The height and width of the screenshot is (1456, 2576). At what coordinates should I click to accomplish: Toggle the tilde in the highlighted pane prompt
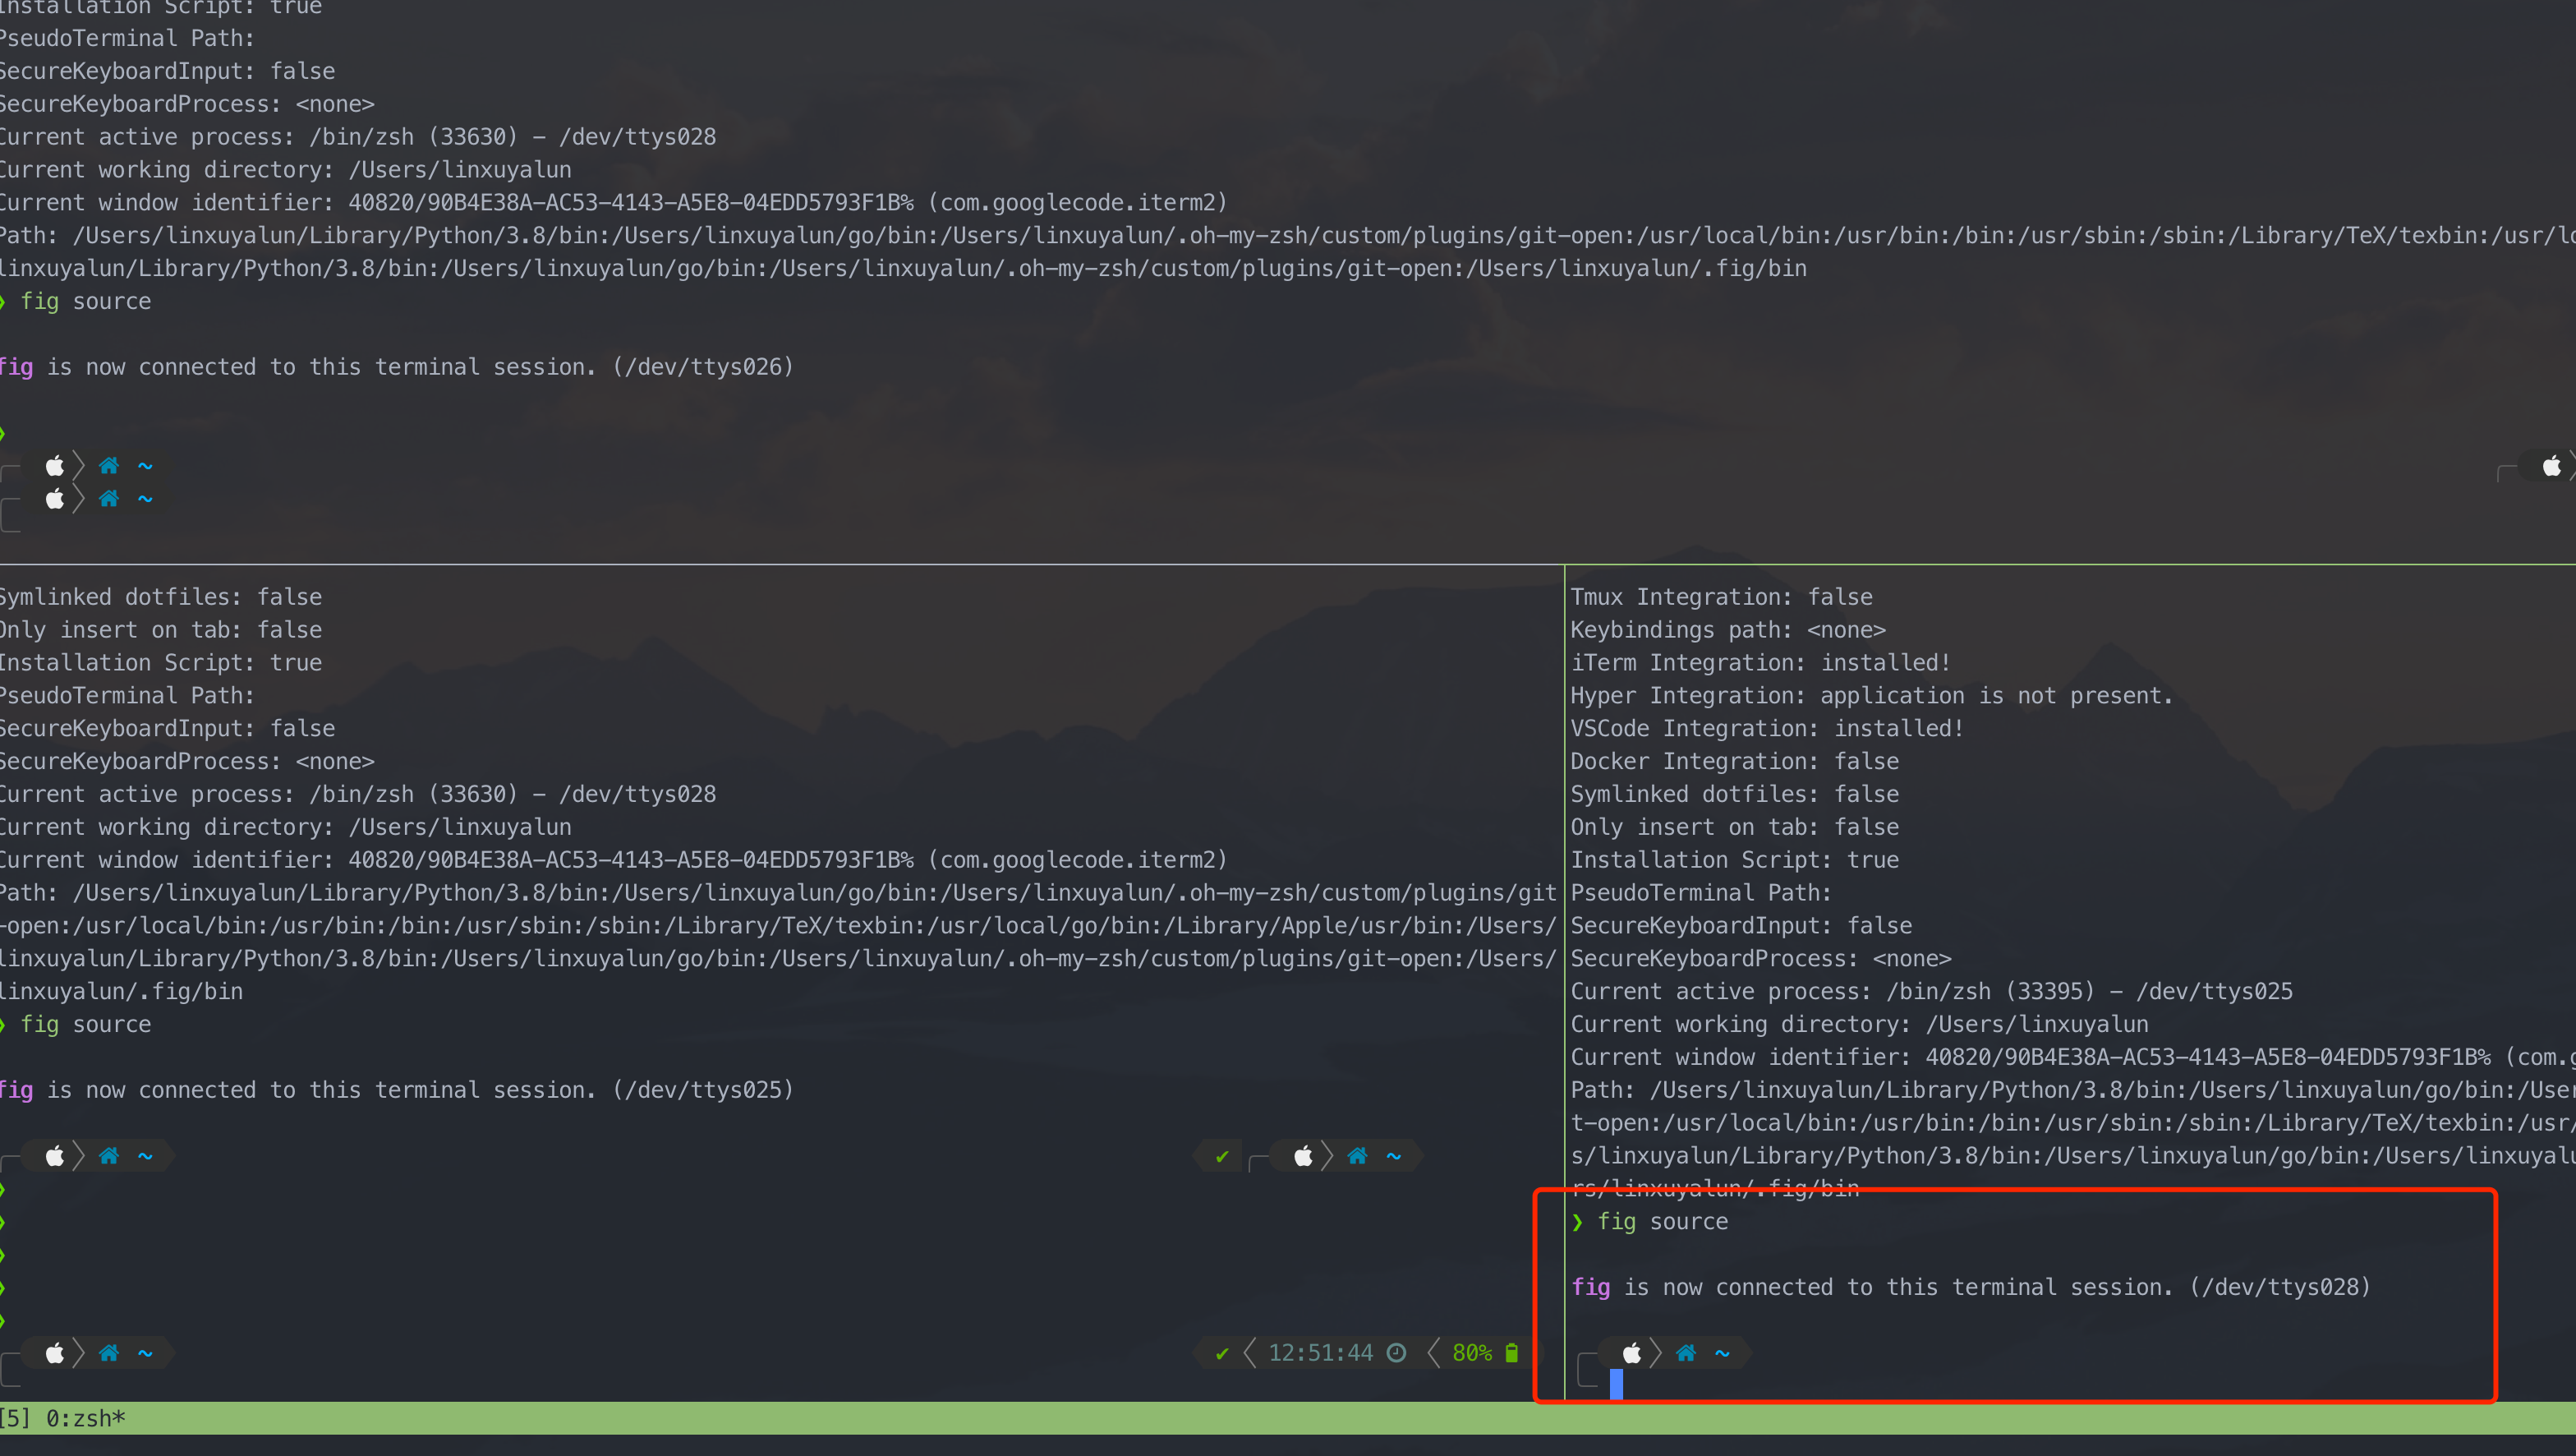pyautogui.click(x=1723, y=1353)
